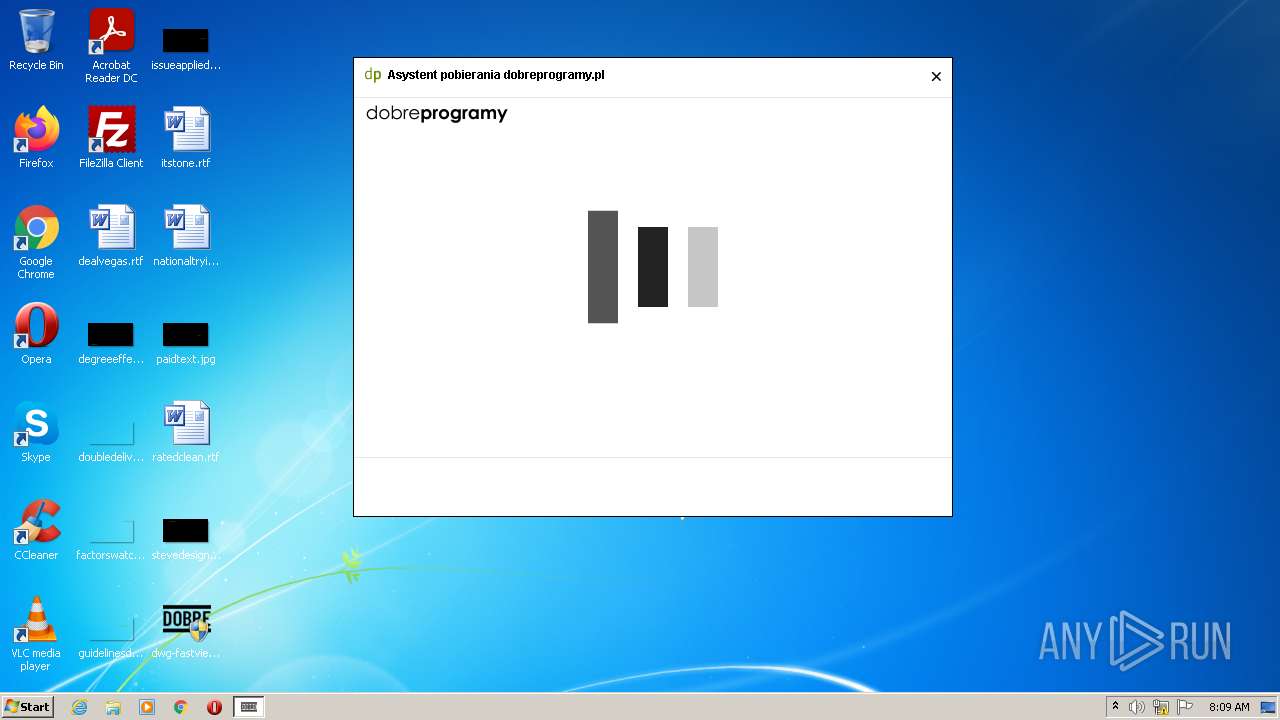The height and width of the screenshot is (720, 1280).
Task: Click the dp icon in title bar
Action: [373, 75]
